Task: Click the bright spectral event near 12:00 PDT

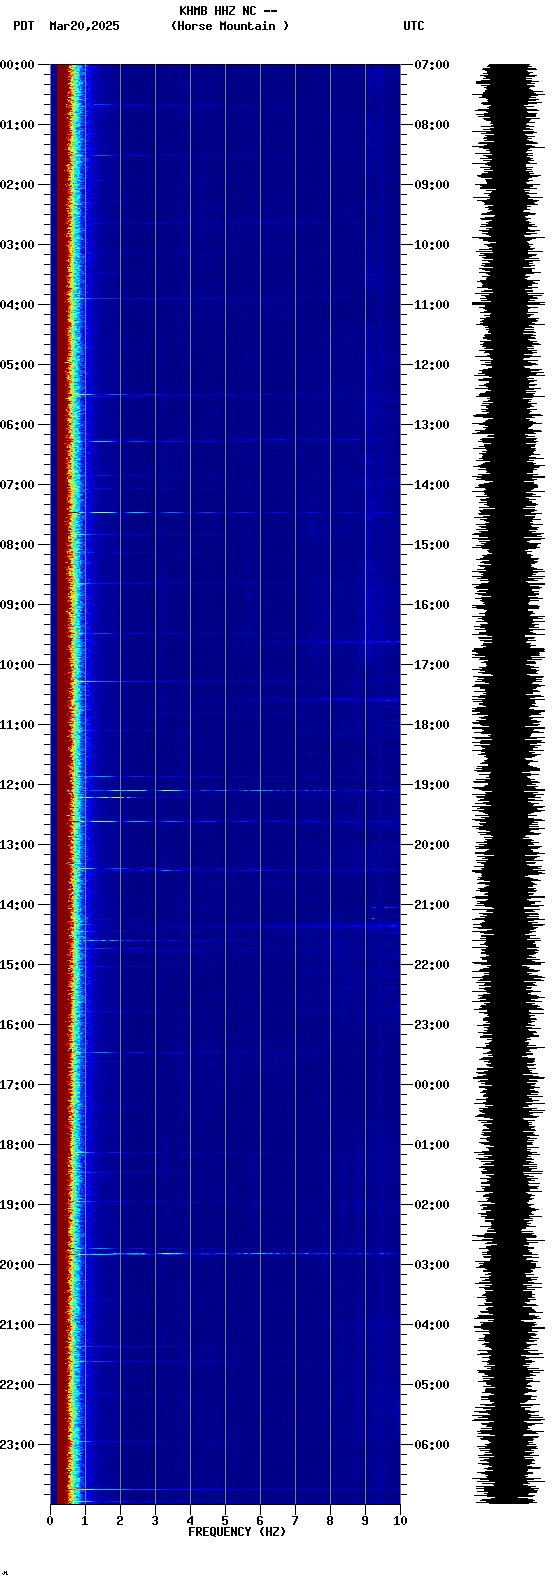Action: tap(240, 790)
